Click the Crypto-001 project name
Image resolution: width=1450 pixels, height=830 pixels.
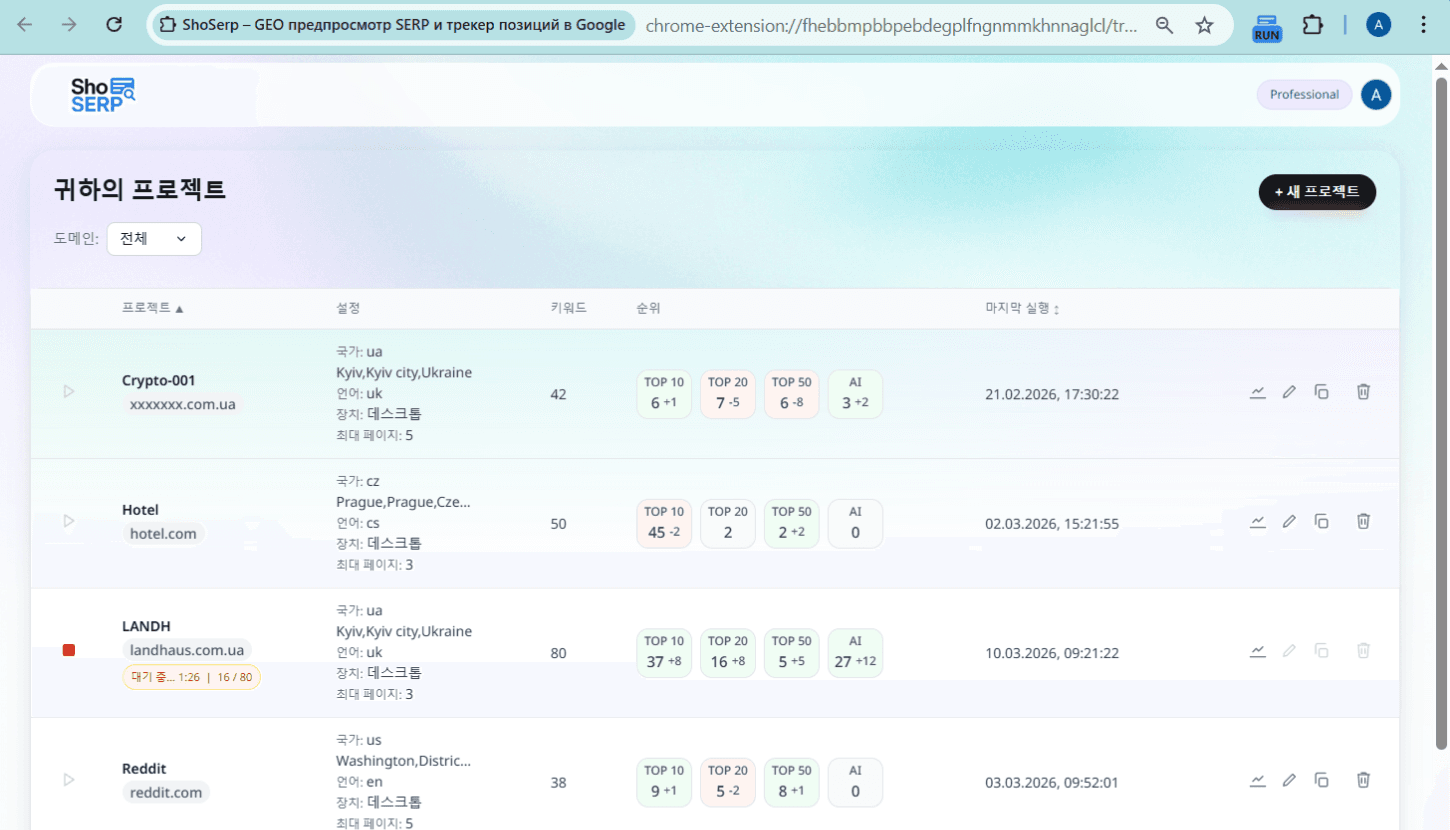coord(159,380)
